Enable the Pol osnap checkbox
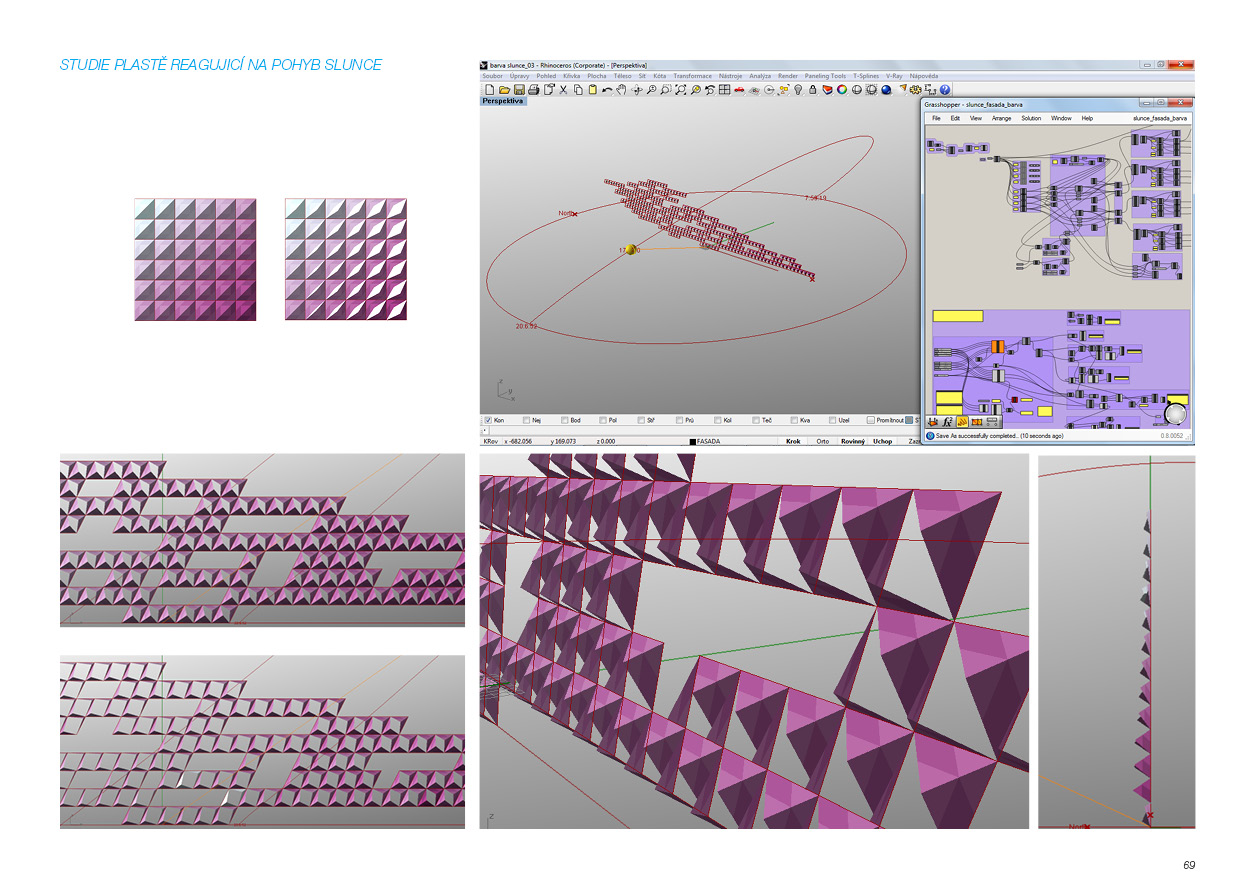This screenshot has width=1257, height=889. pyautogui.click(x=603, y=420)
